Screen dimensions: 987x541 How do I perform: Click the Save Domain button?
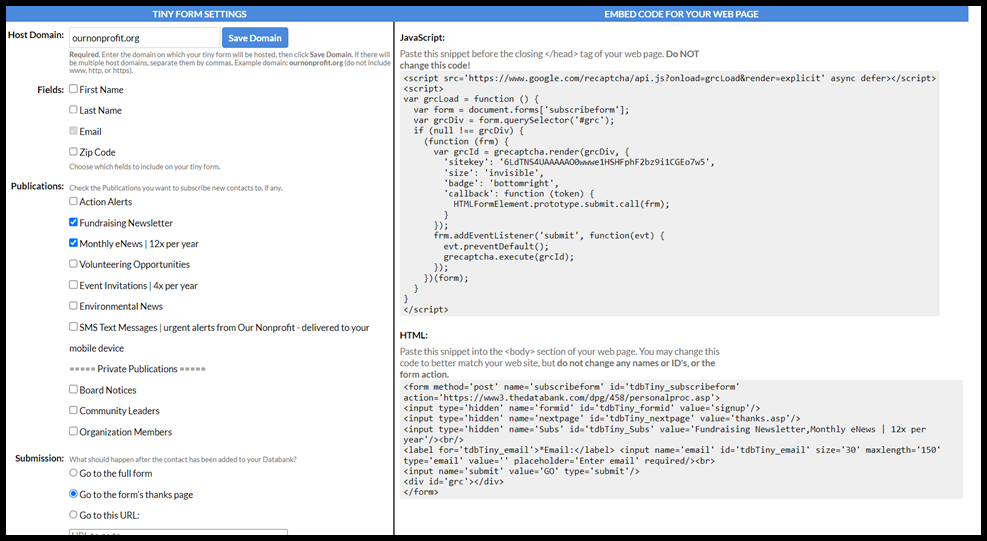tap(255, 38)
